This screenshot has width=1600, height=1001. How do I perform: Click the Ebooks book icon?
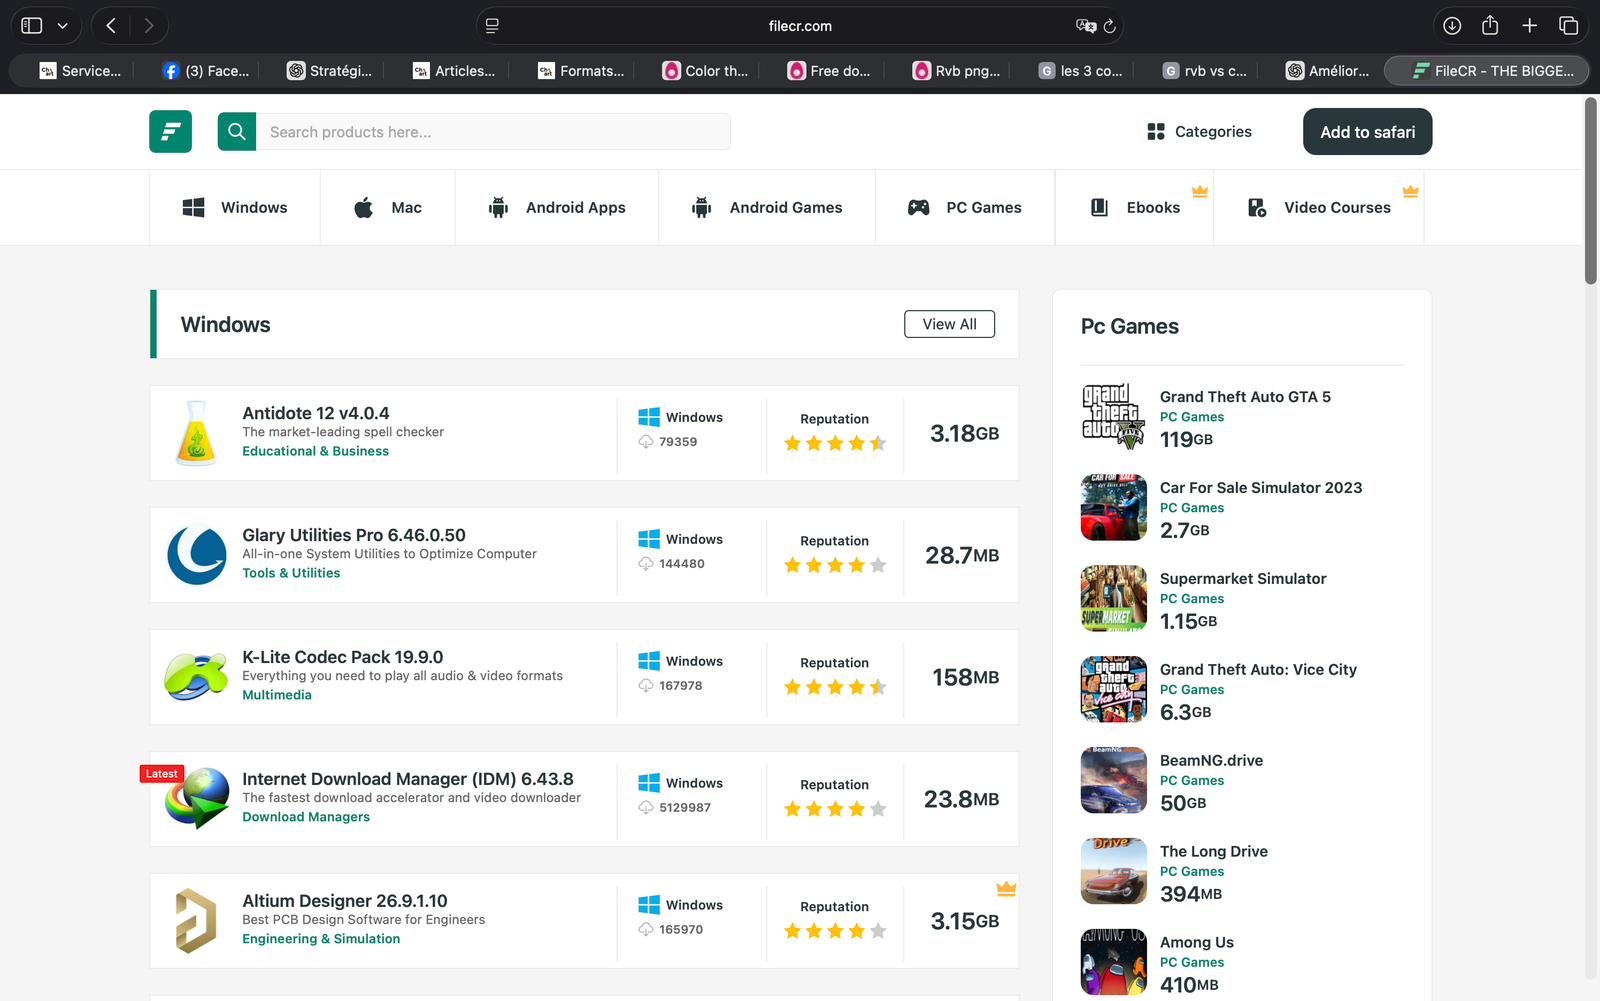click(1099, 207)
